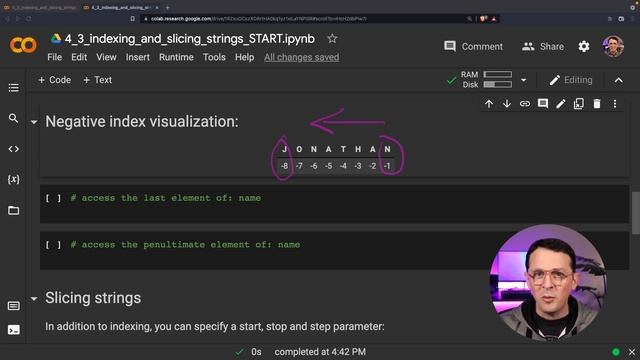Screen dimensions: 640x360
Task: Click the RAM usage bar
Action: [498, 74]
